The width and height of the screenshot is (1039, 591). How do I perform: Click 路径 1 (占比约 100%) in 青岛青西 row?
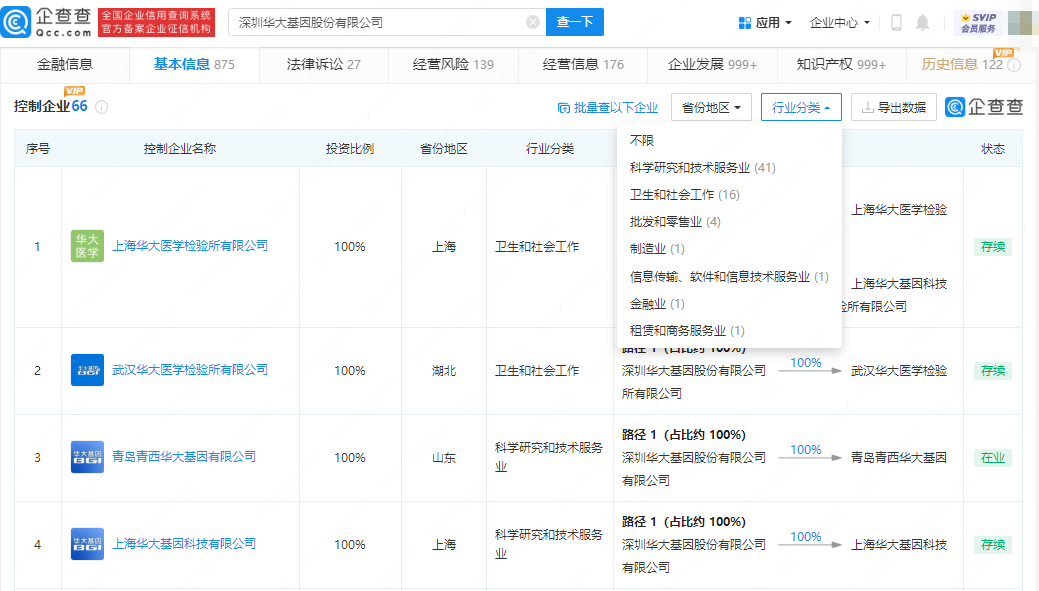pyautogui.click(x=684, y=435)
